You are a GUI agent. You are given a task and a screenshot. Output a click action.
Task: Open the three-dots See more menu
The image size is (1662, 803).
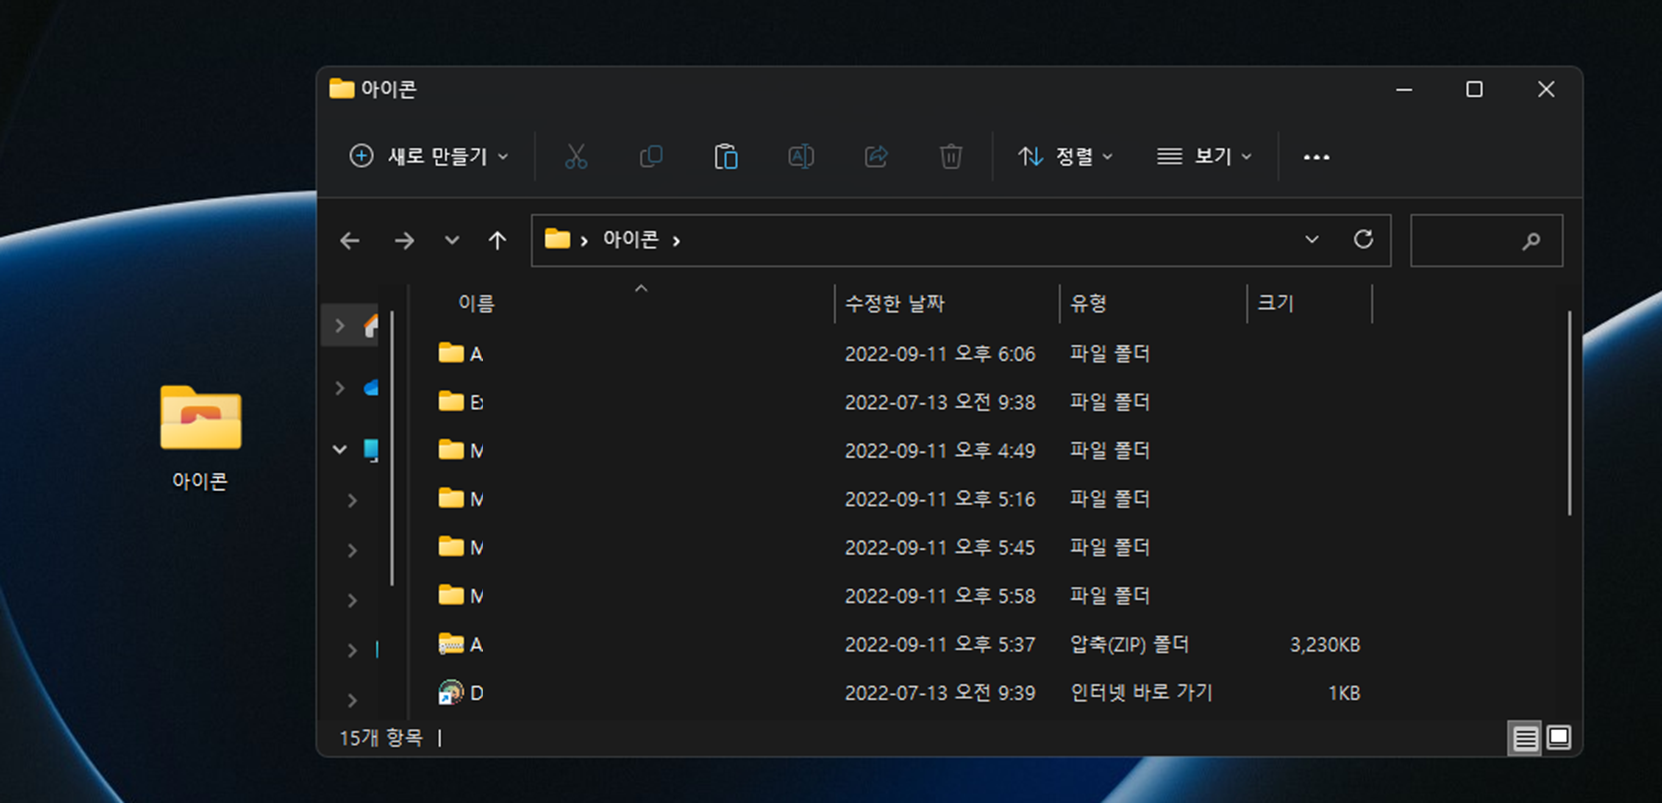pos(1316,157)
